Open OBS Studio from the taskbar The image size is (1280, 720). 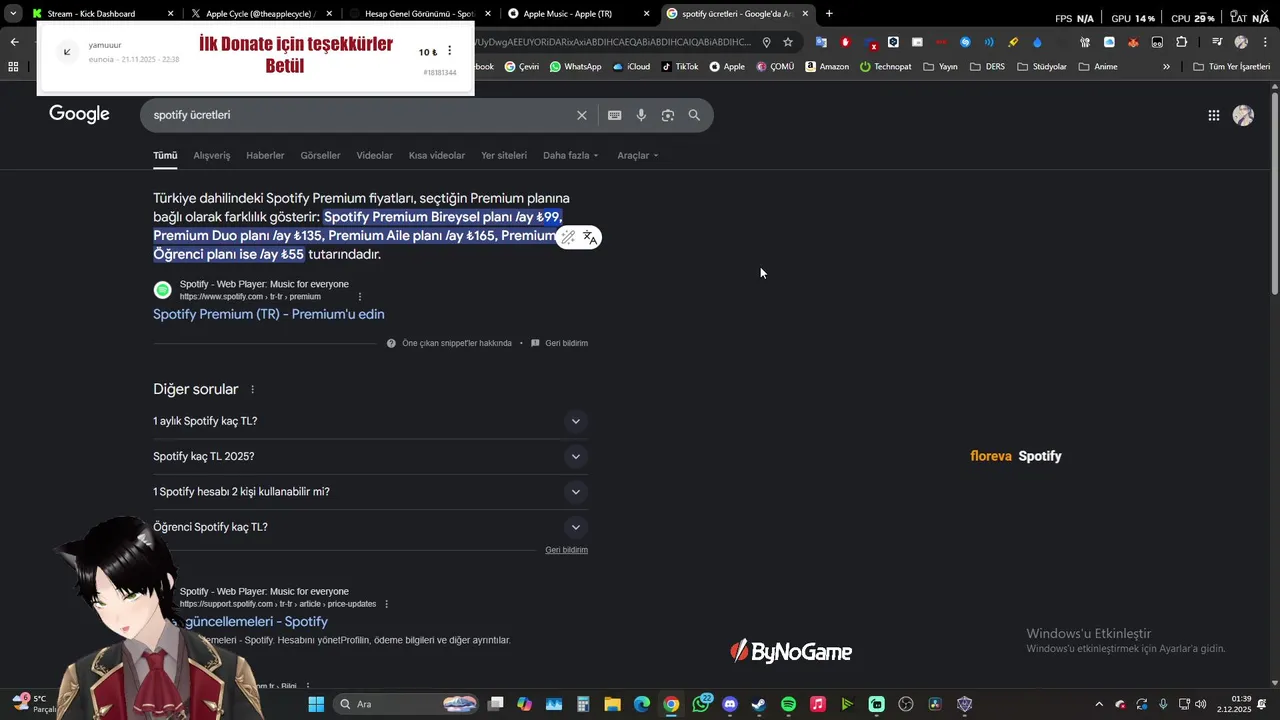906,704
